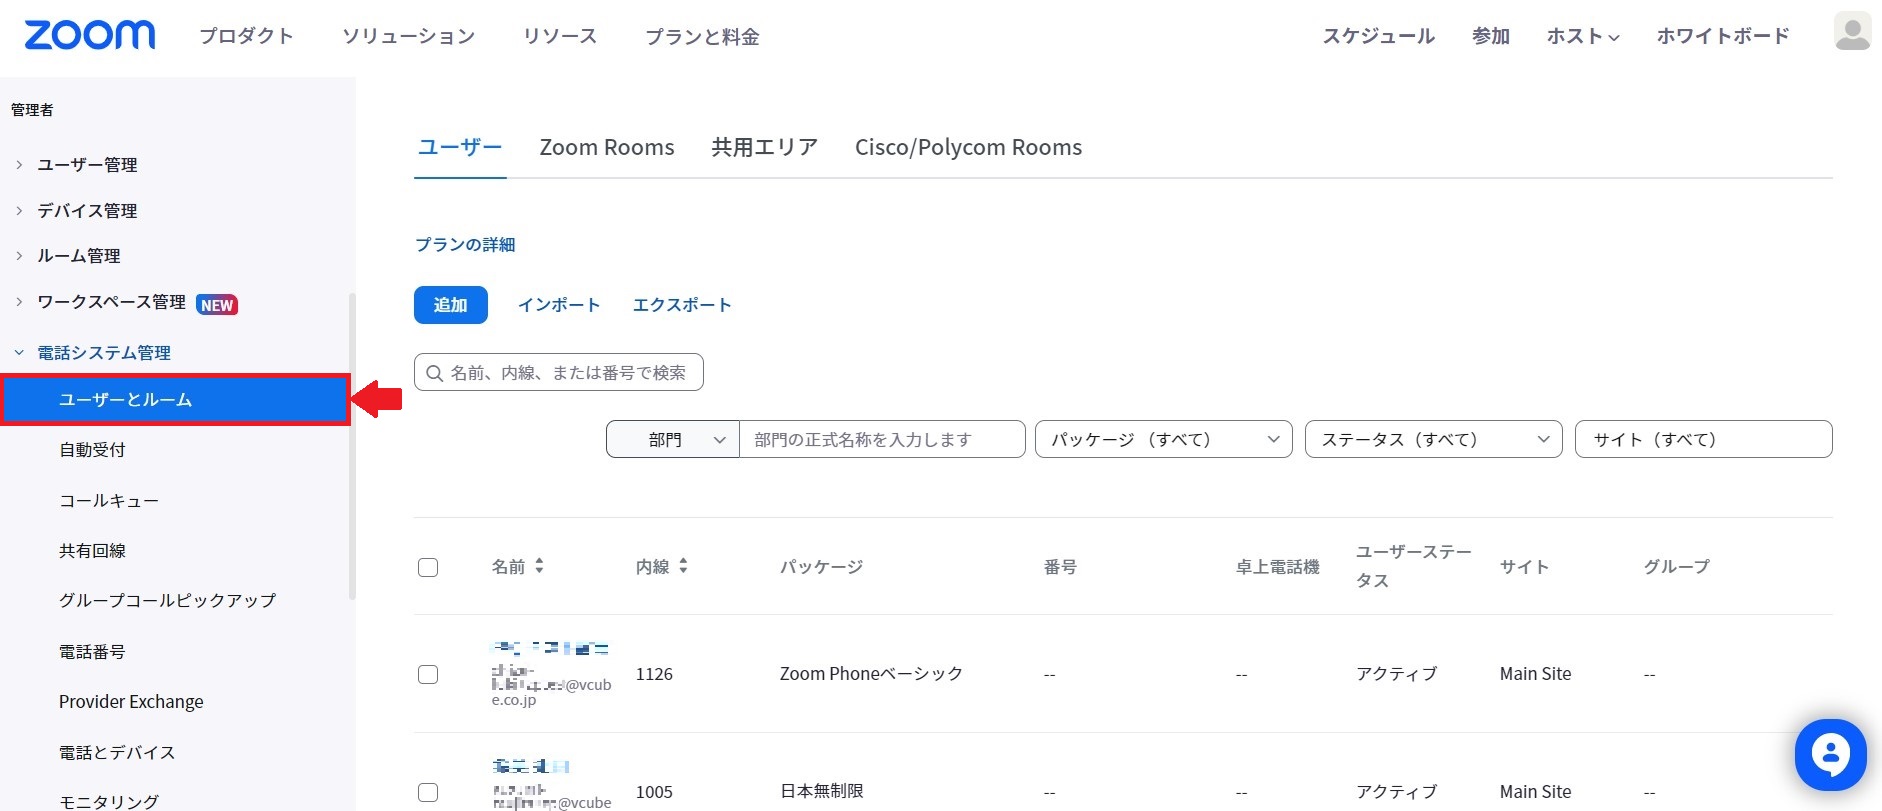Viewport: 1882px width, 811px height.
Task: Click extension number 1126
Action: [654, 674]
